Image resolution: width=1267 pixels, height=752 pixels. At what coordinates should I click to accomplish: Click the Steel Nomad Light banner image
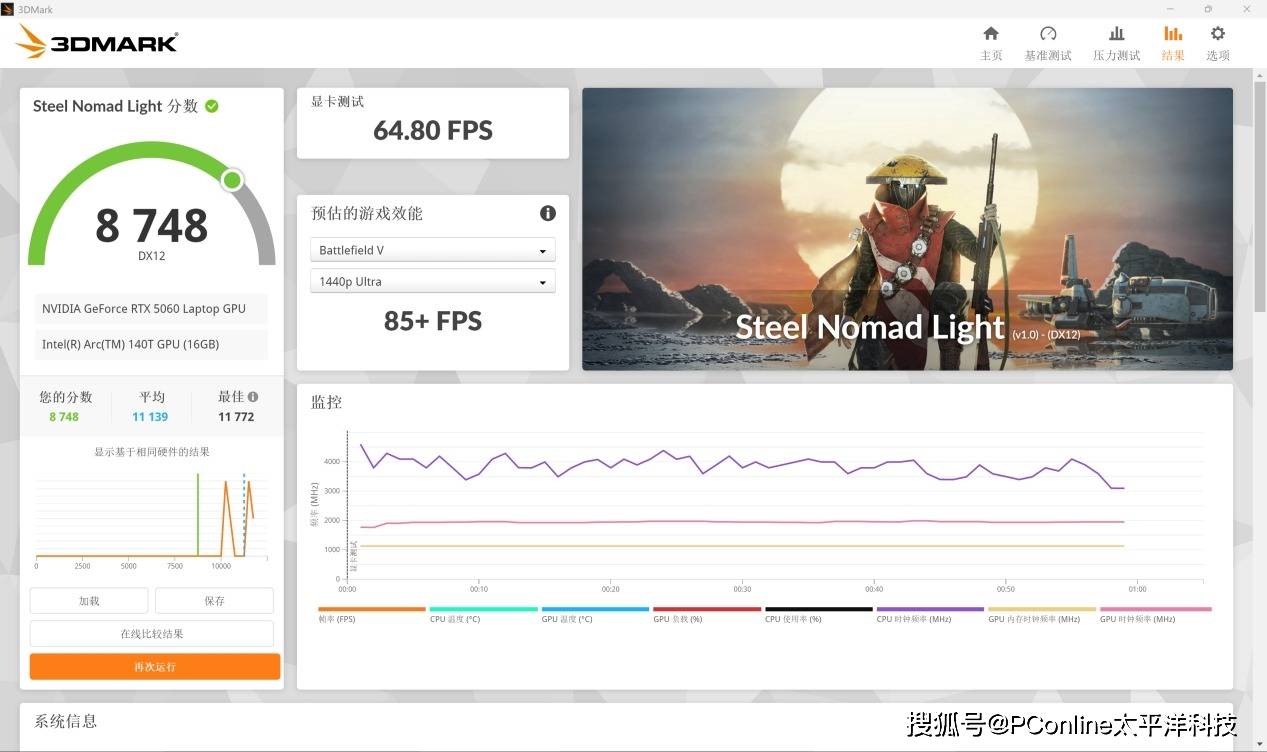(907, 229)
